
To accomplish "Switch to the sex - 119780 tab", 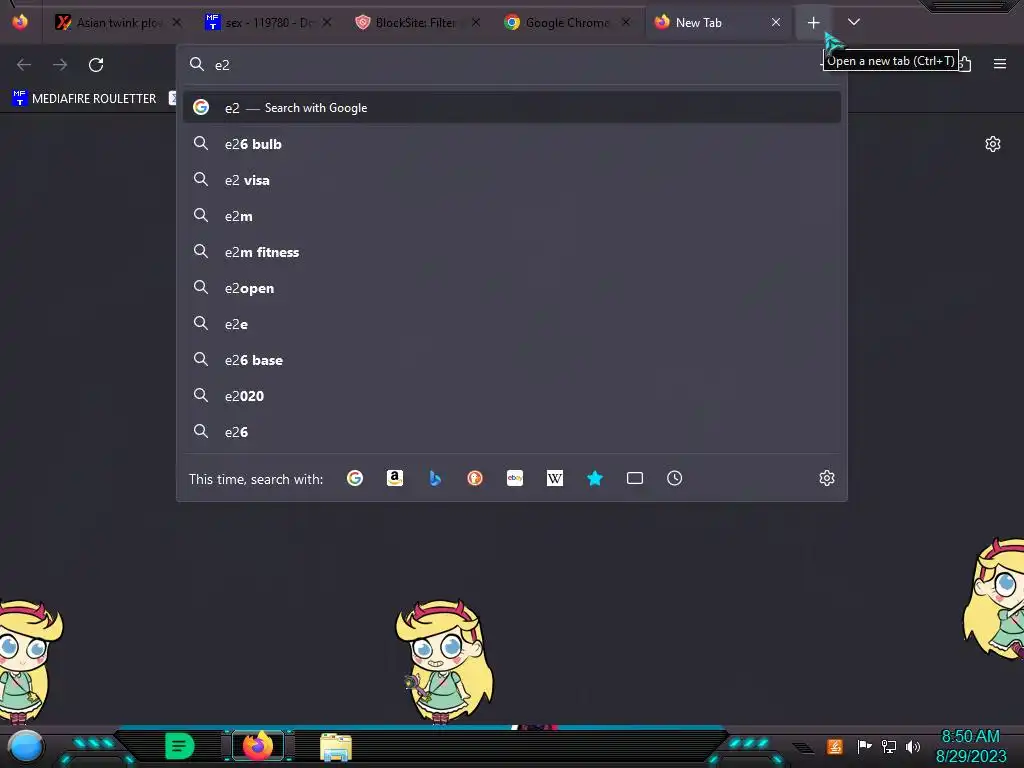I will 268,23.
